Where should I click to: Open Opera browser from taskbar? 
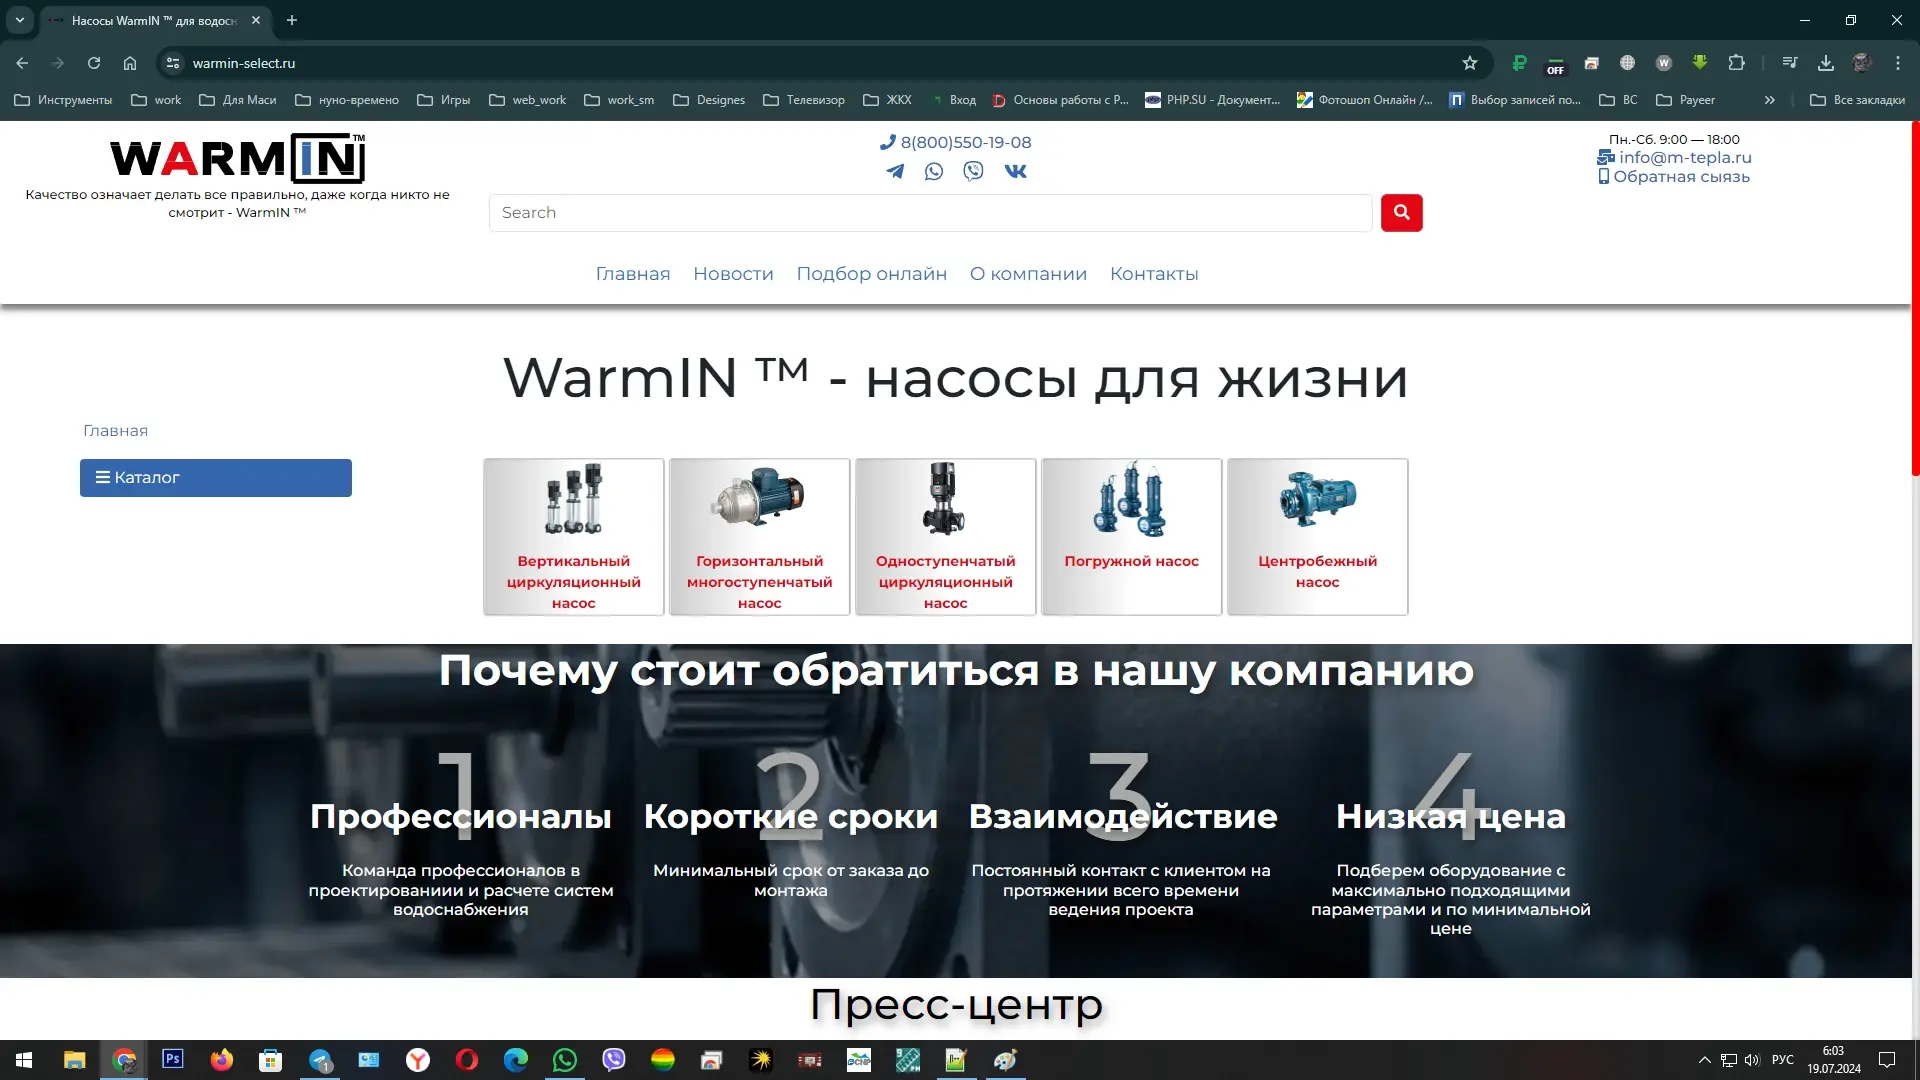(x=467, y=1060)
